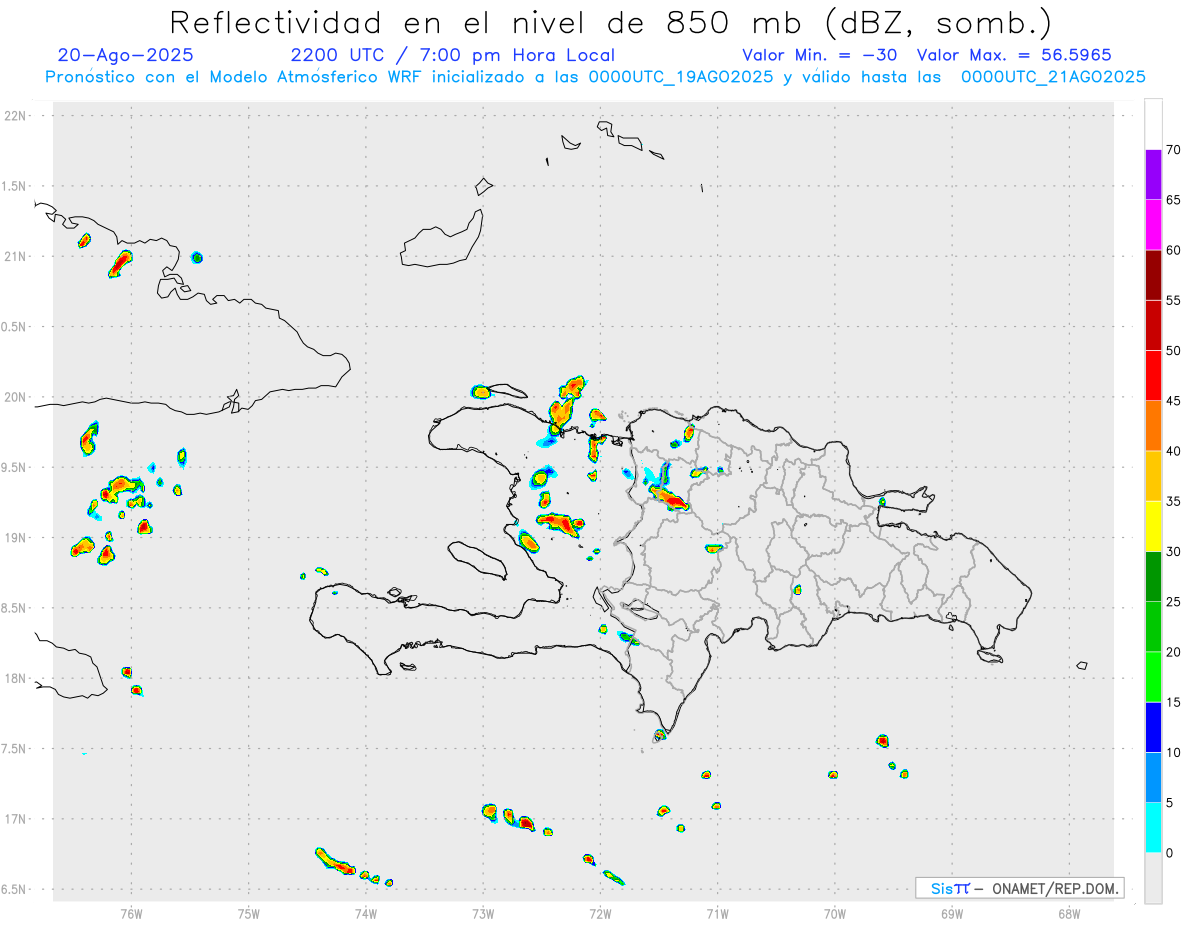Click the colorbar tick label '15'

click(1173, 702)
